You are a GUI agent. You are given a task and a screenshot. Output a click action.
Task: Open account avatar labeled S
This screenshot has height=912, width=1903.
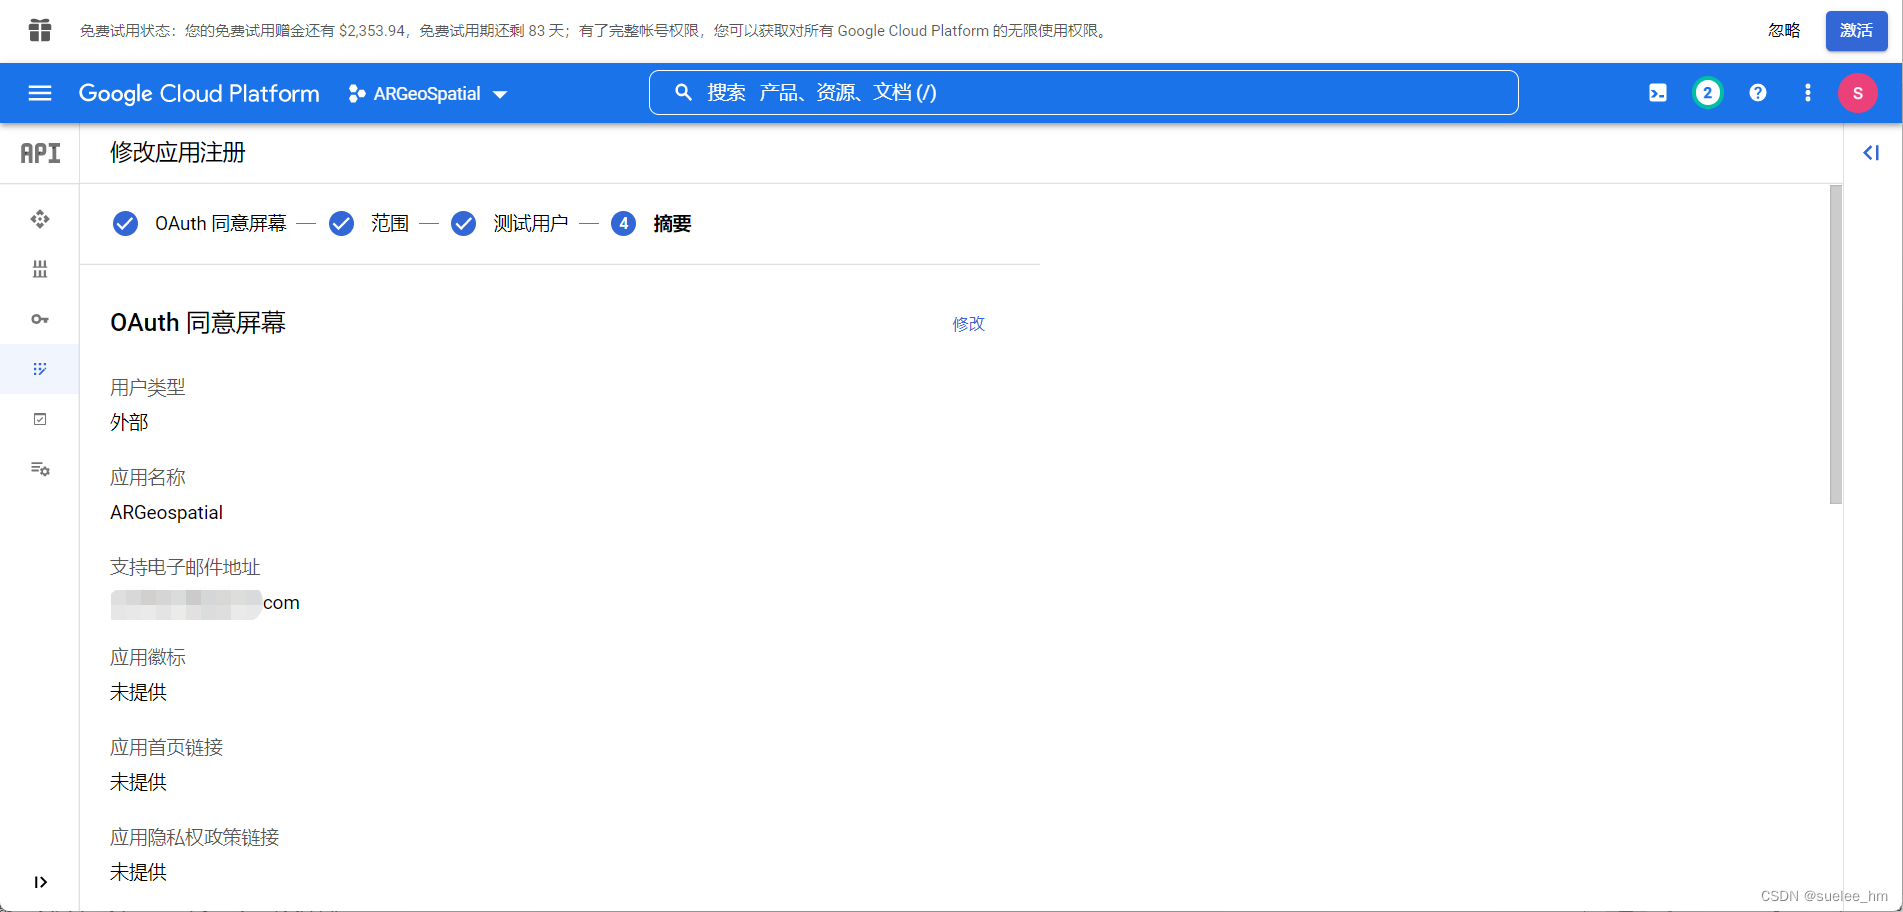(1858, 93)
